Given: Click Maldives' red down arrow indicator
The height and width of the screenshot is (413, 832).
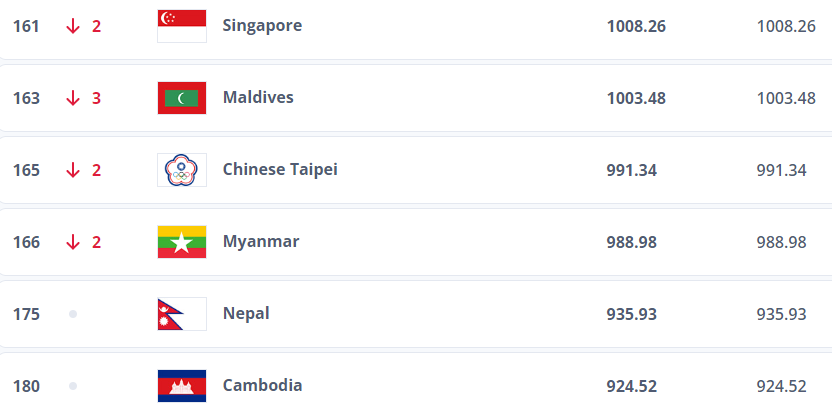Looking at the screenshot, I should (x=73, y=98).
